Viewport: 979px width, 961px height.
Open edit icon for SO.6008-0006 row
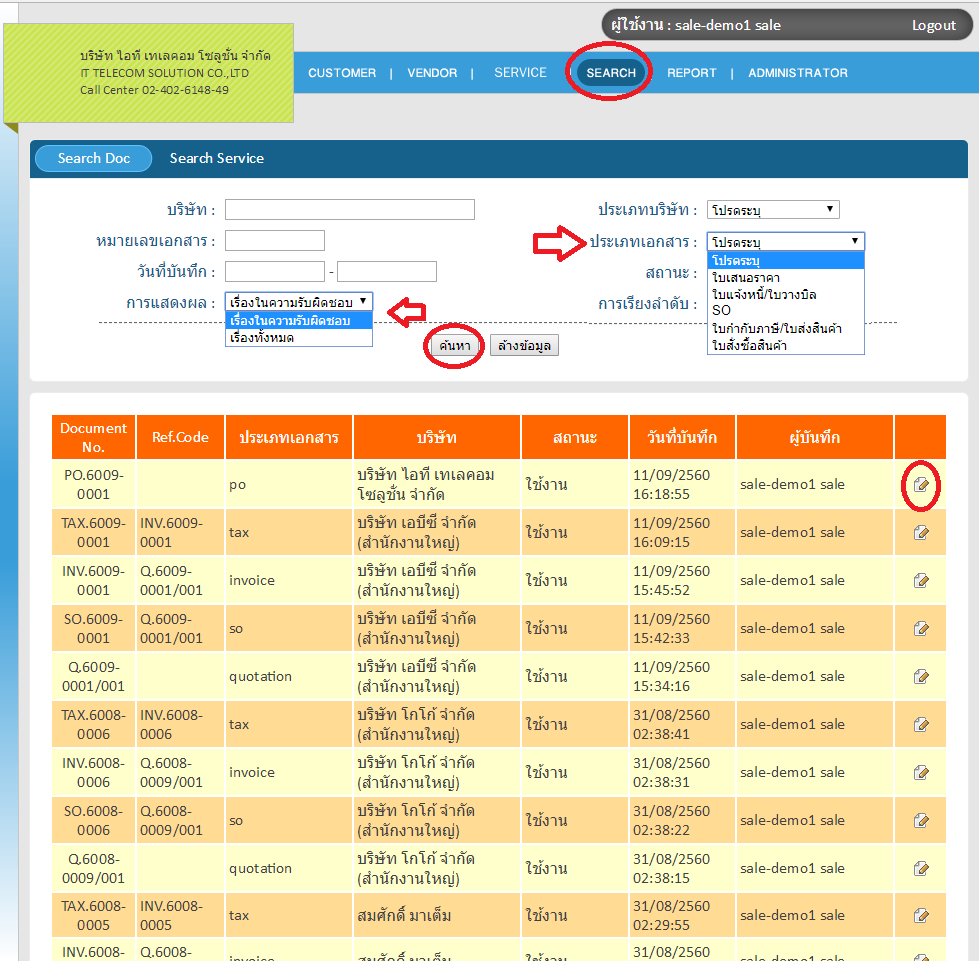click(921, 820)
